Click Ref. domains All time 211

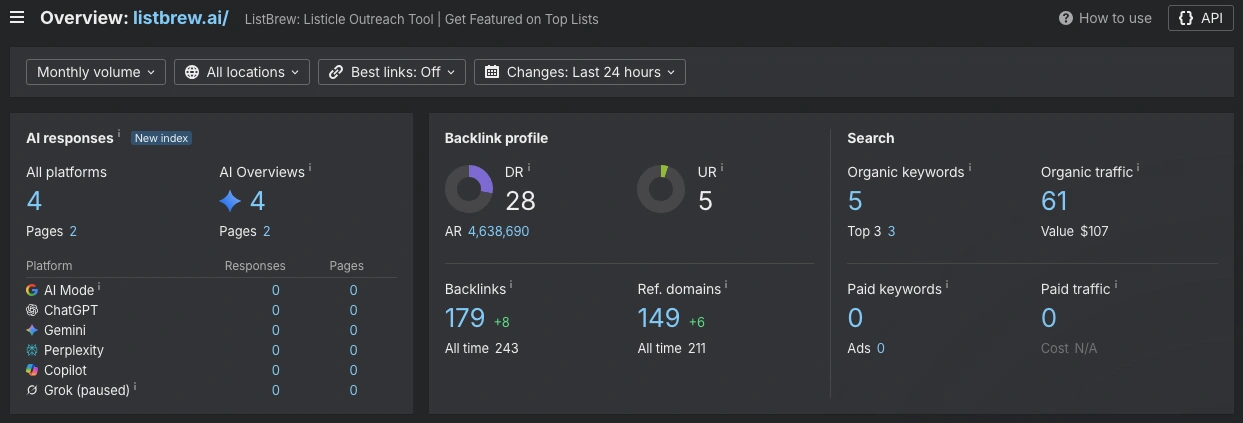click(672, 348)
